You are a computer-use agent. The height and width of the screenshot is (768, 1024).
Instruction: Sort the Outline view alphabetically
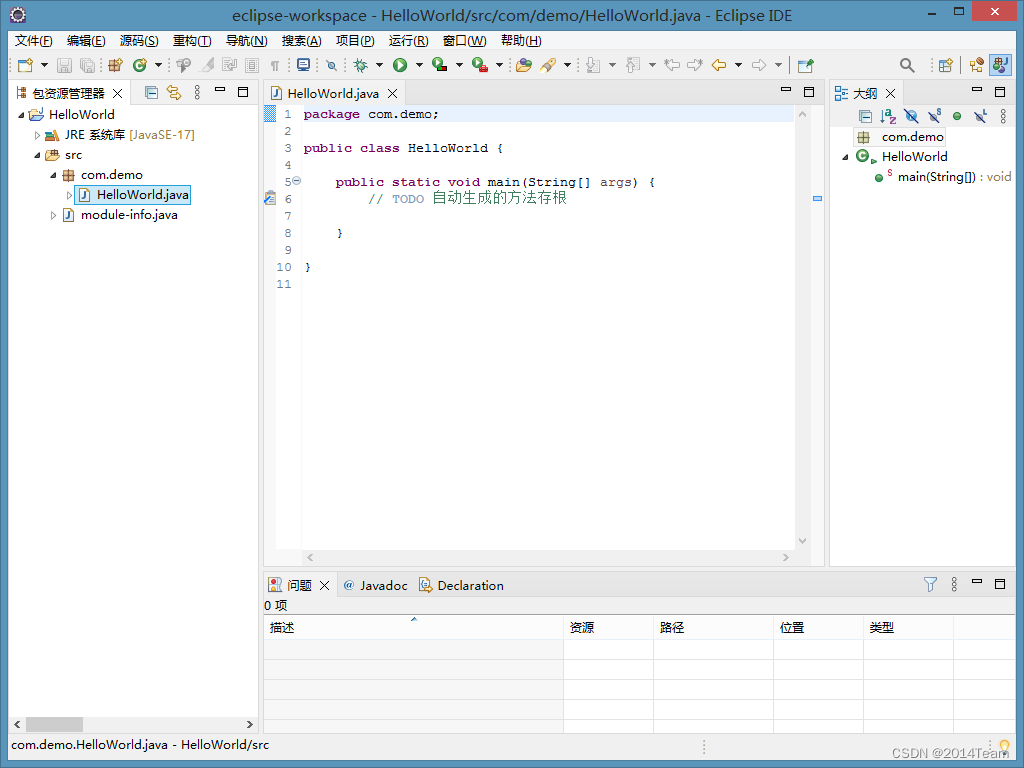tap(888, 117)
